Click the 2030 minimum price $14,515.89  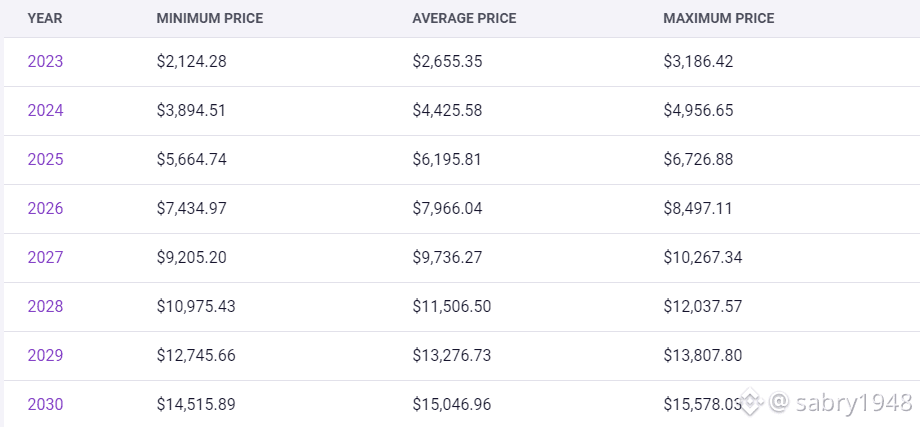[x=196, y=405]
